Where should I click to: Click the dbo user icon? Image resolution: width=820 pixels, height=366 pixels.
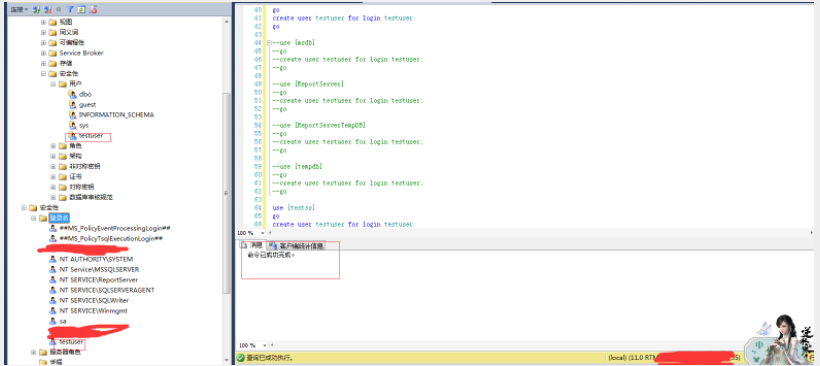coord(73,94)
